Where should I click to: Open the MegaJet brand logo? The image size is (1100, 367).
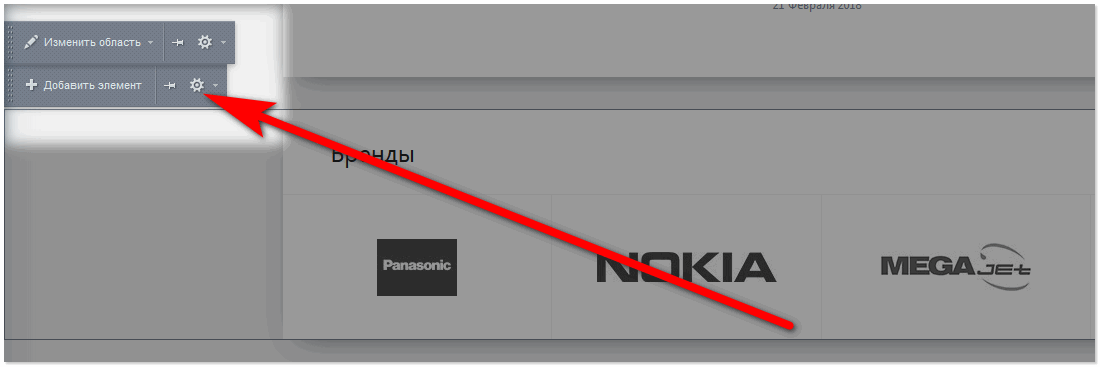pyautogui.click(x=955, y=267)
